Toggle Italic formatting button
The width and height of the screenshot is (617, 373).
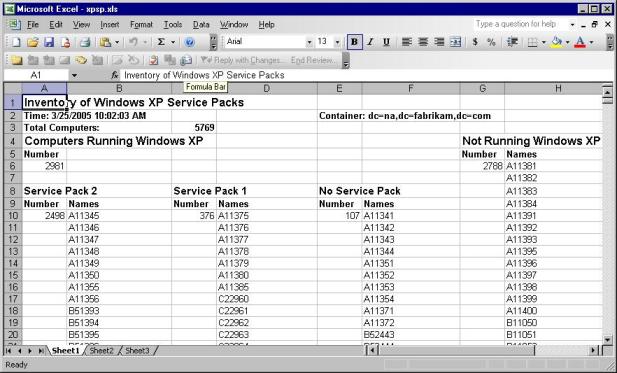(x=370, y=42)
